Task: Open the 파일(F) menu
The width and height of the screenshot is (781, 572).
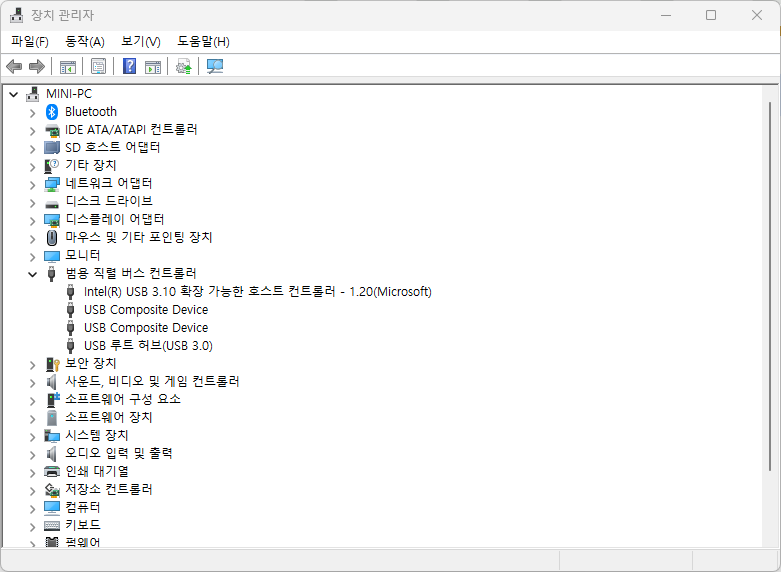Action: (30, 42)
